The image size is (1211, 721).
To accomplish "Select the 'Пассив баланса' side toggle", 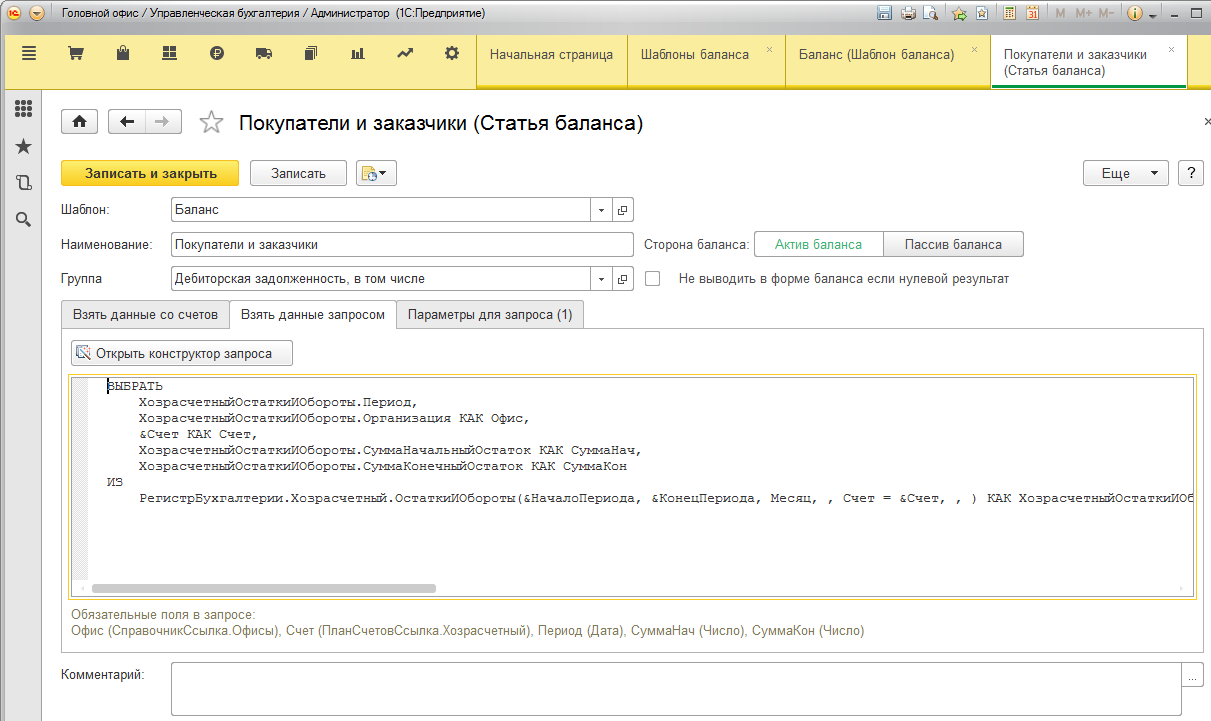I will point(953,244).
